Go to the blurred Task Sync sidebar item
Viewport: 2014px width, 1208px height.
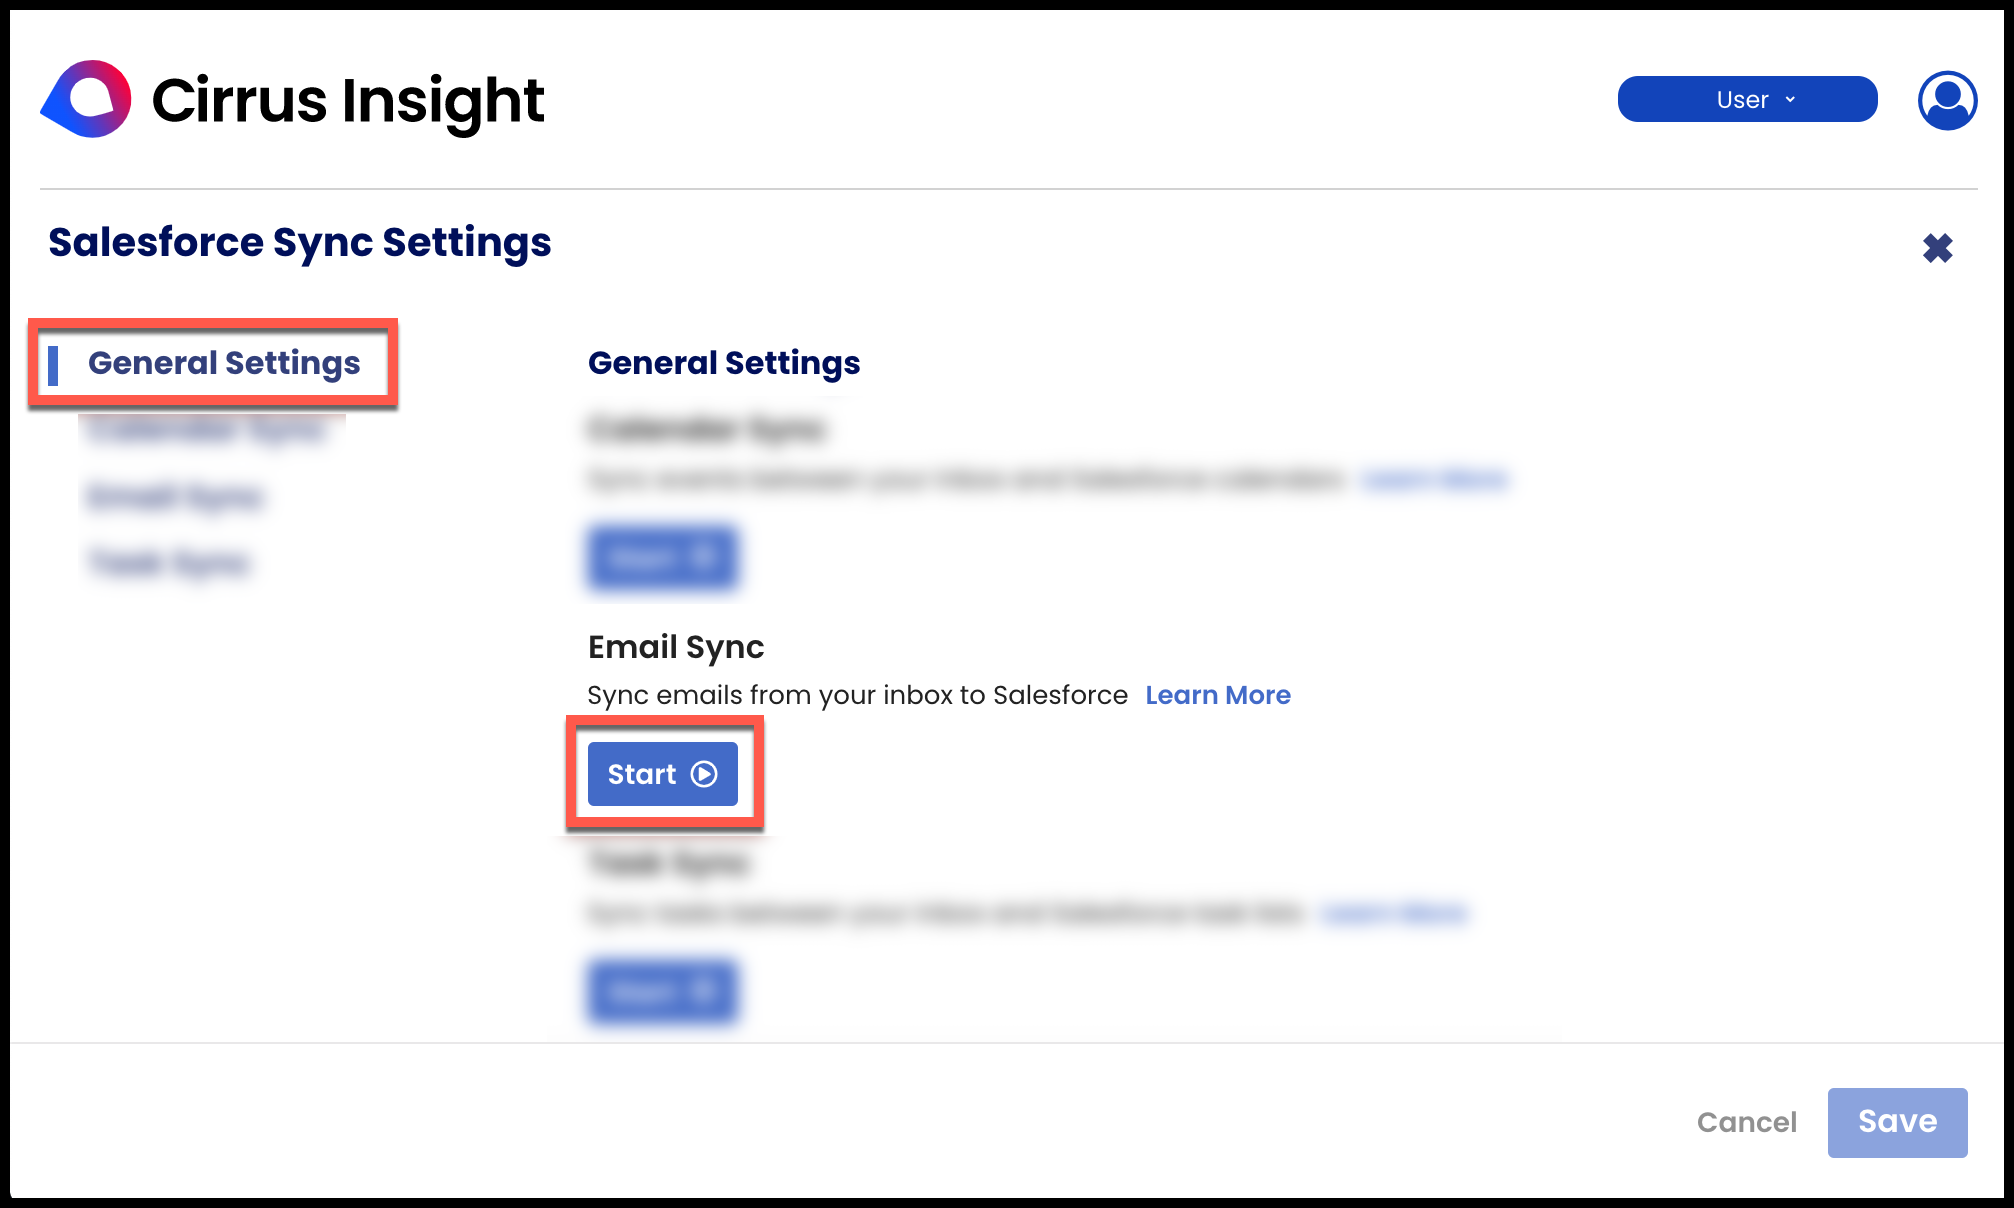point(169,564)
